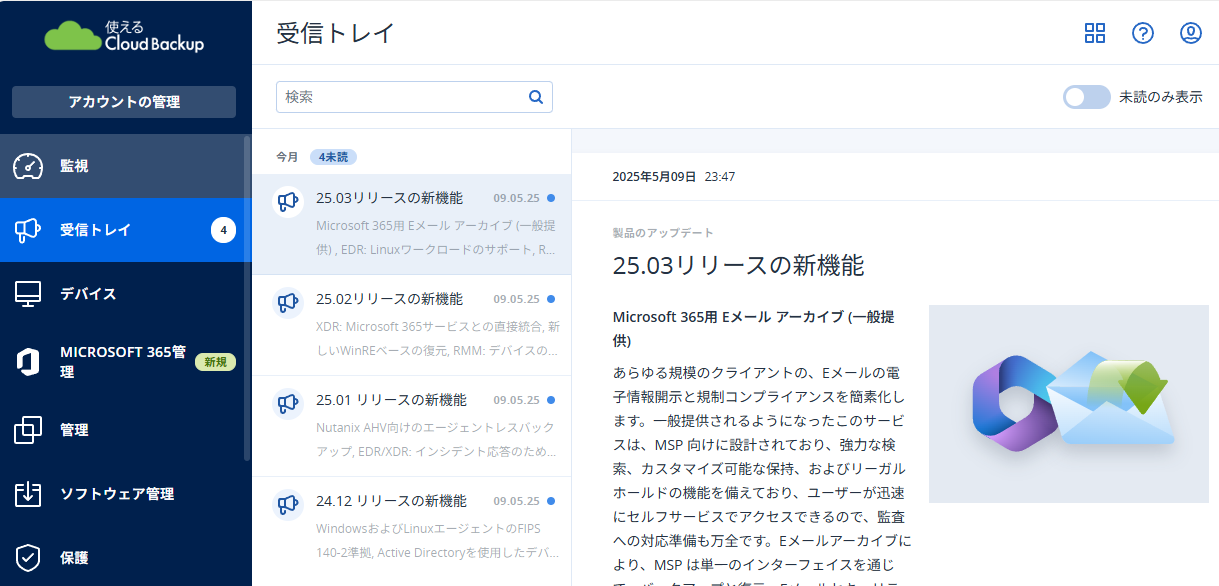
Task: Click the Microsoft 365 Office icon
Action: tap(28, 362)
